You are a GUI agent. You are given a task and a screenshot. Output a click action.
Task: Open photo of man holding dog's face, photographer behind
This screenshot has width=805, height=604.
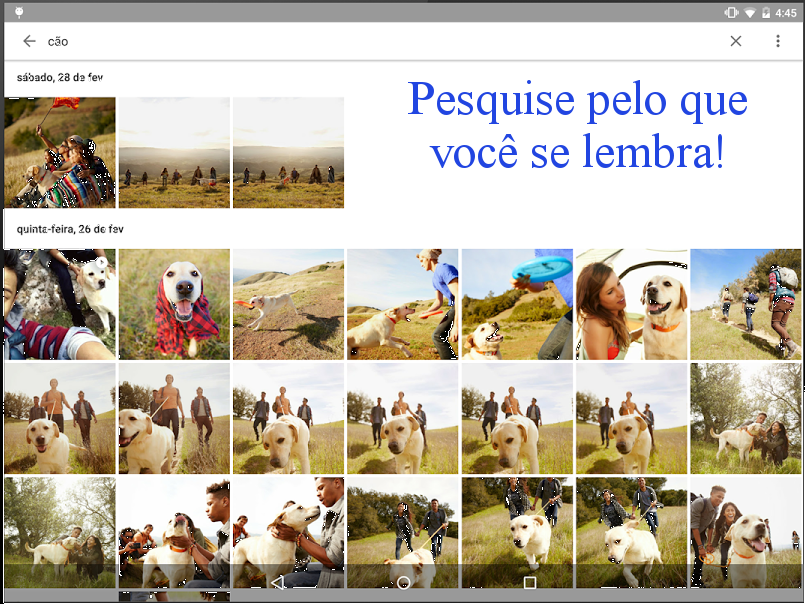tap(174, 532)
